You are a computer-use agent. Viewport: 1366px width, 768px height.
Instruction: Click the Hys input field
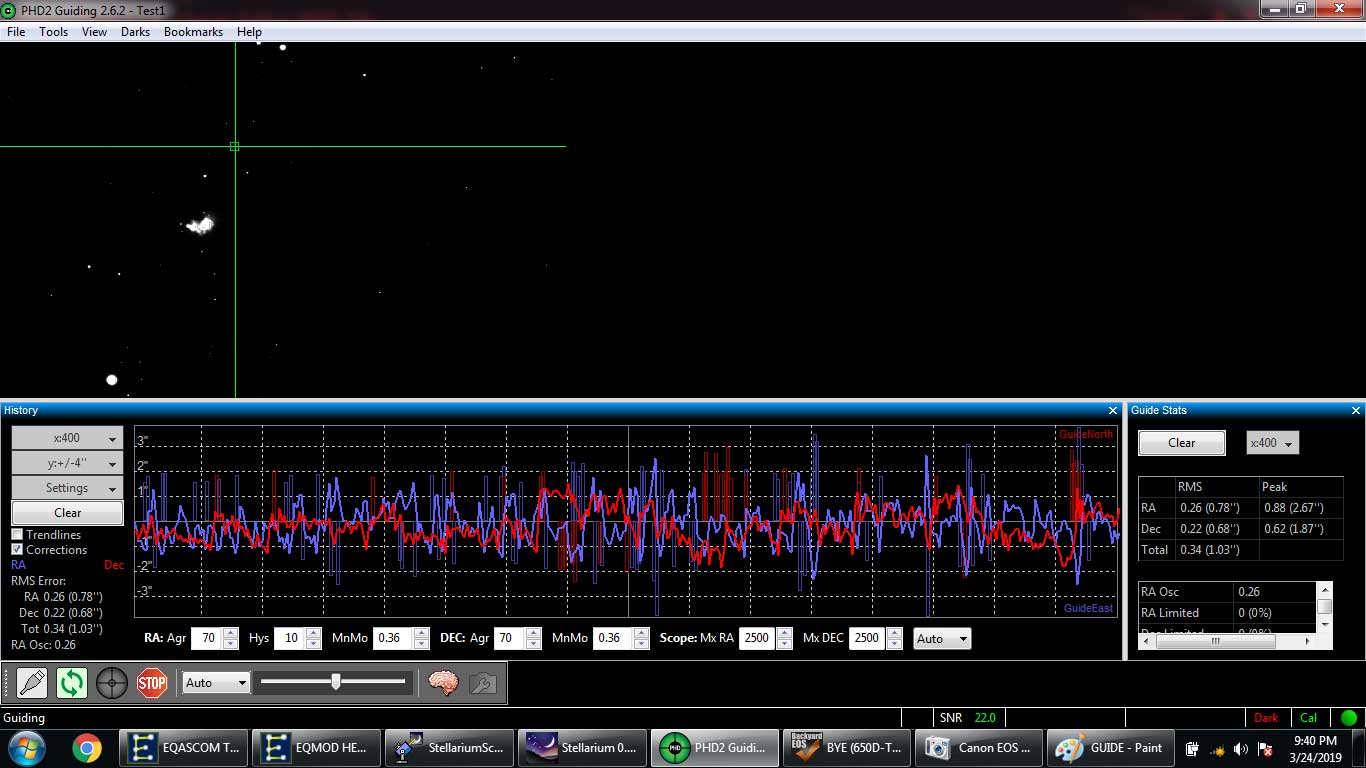(290, 638)
